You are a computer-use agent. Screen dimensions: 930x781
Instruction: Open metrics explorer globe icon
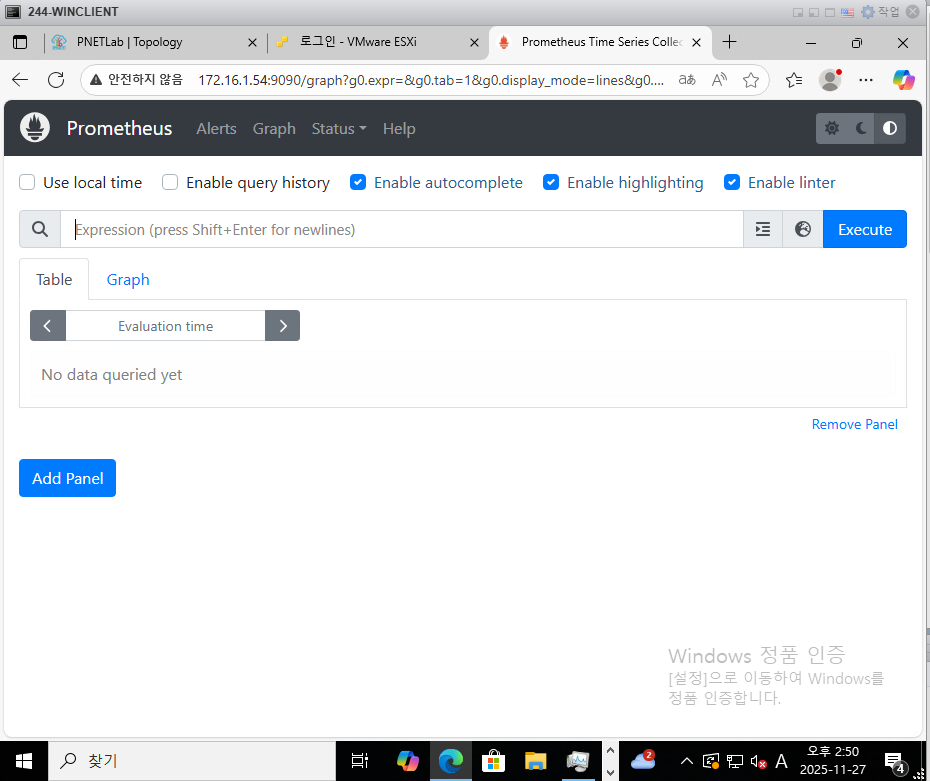click(802, 229)
